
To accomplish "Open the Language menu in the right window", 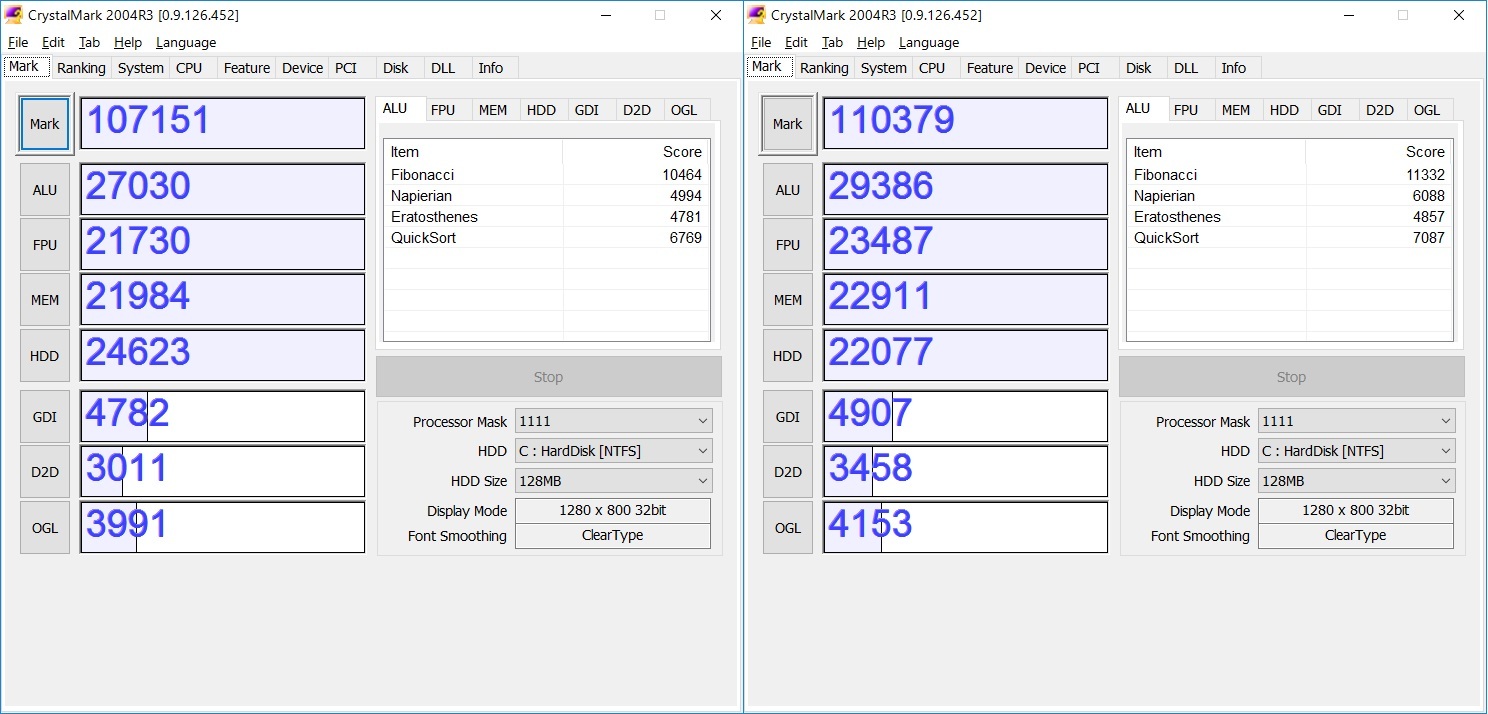I will (x=929, y=42).
